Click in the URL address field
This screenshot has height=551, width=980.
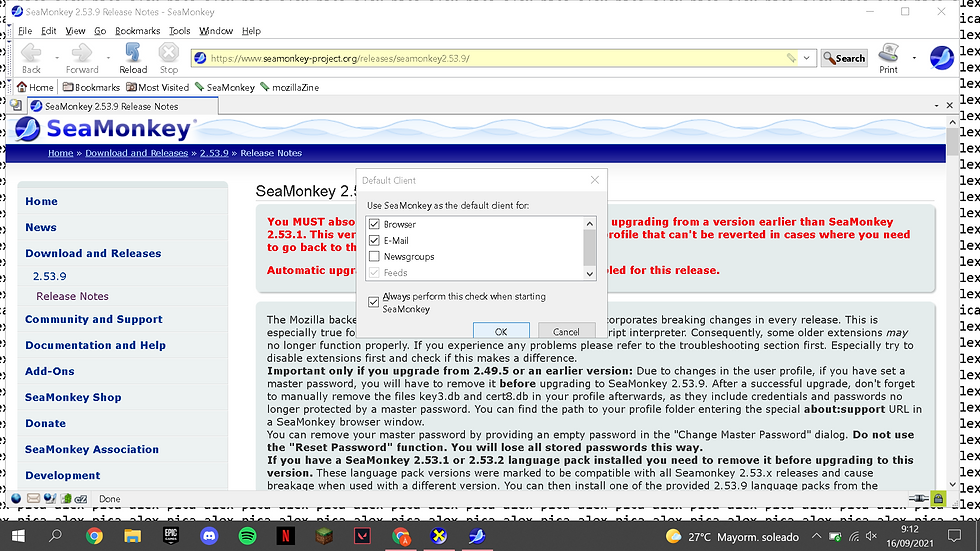click(494, 58)
